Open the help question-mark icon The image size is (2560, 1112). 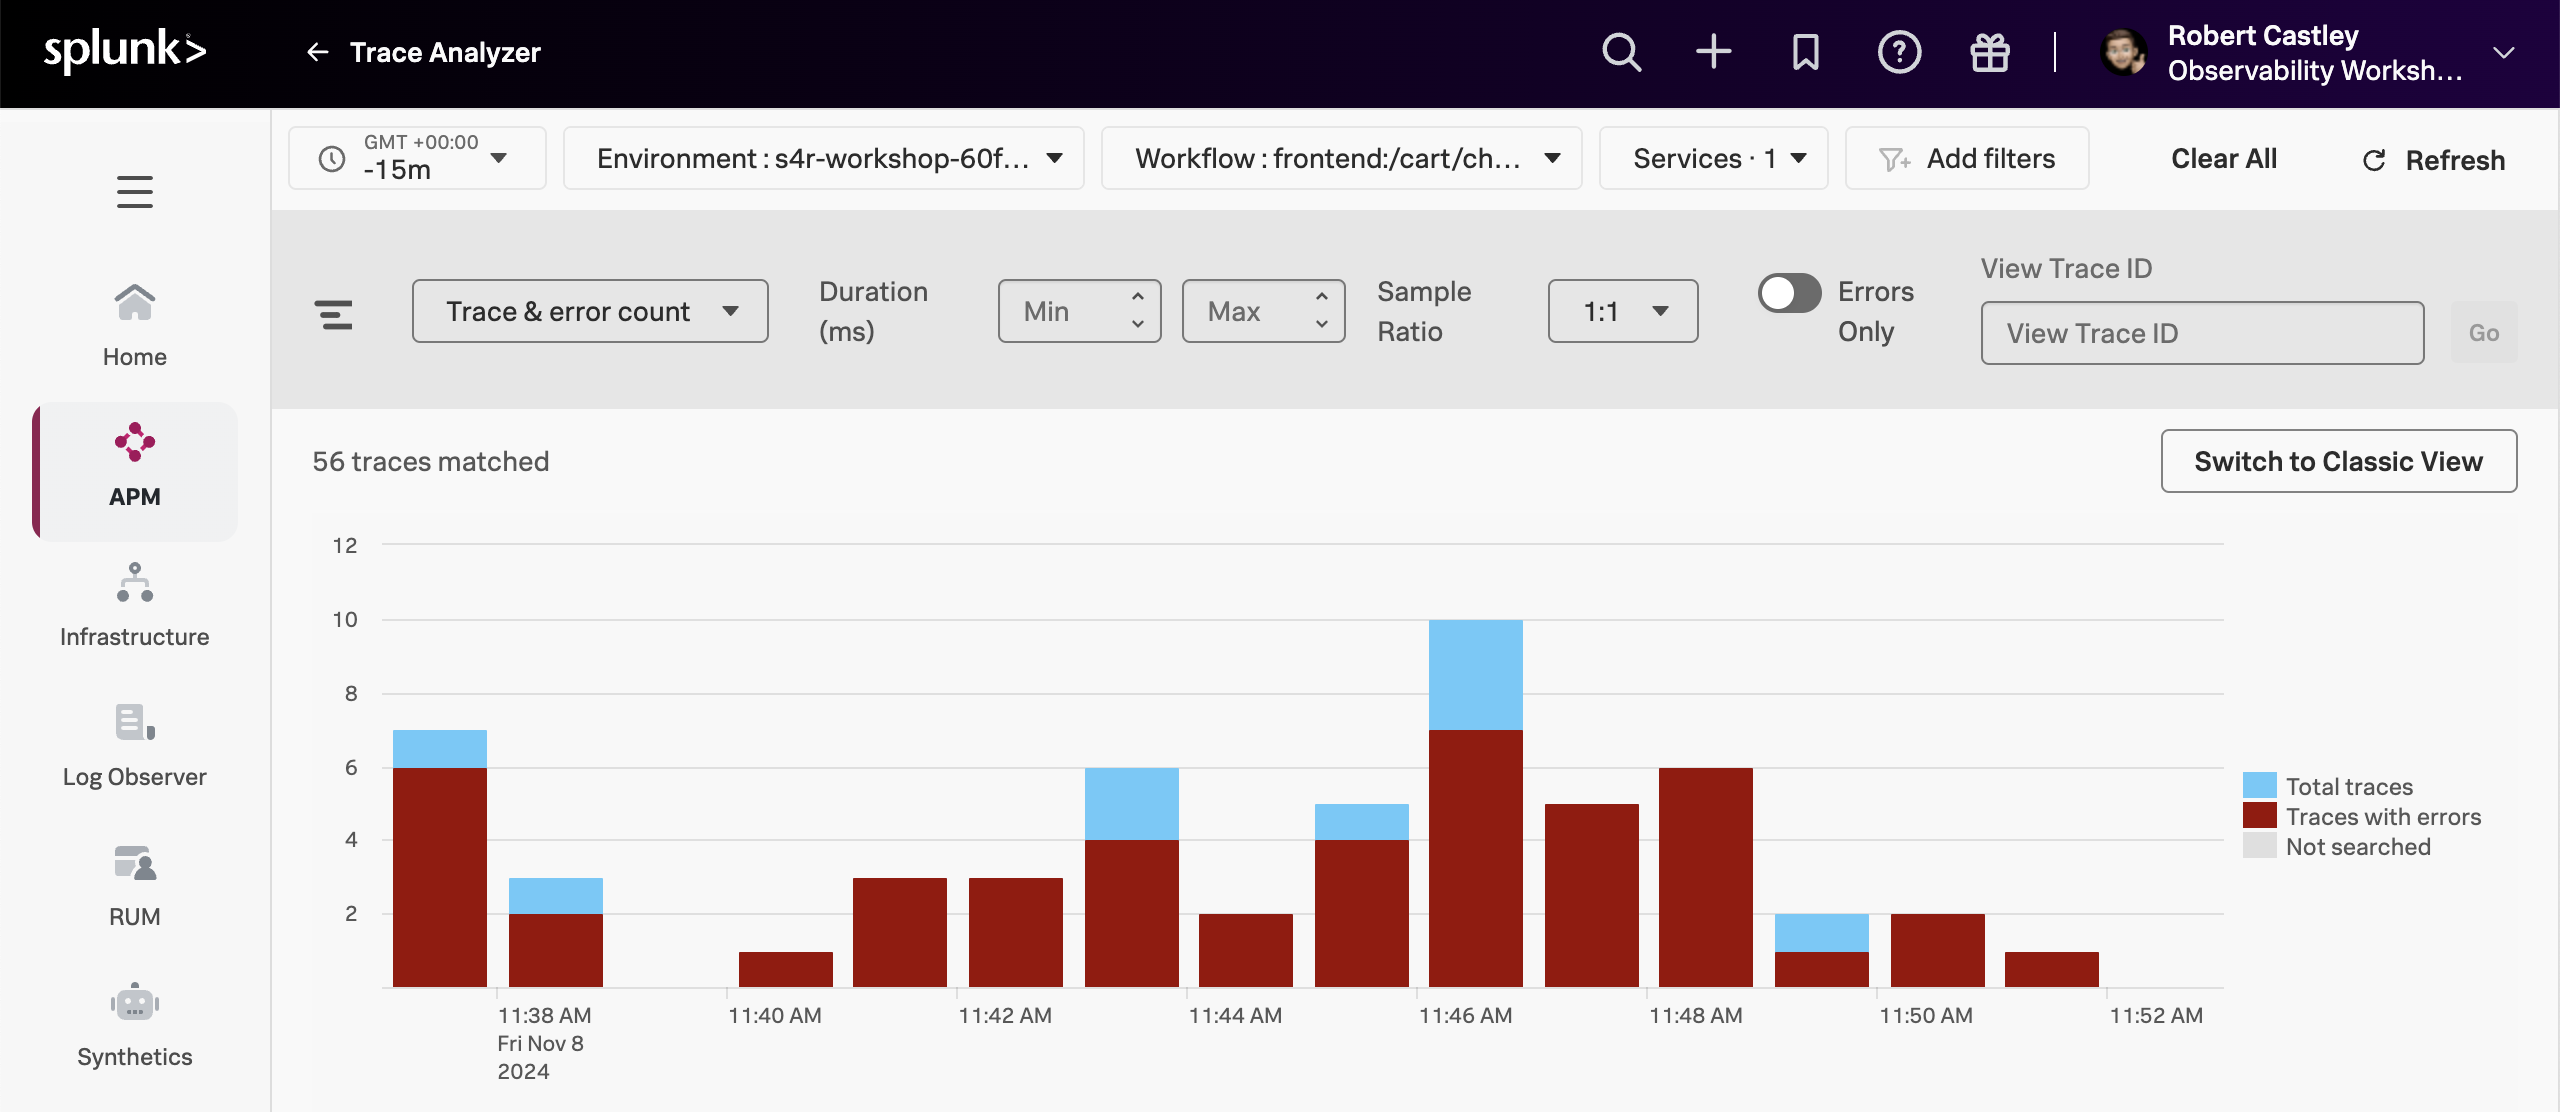(1898, 52)
